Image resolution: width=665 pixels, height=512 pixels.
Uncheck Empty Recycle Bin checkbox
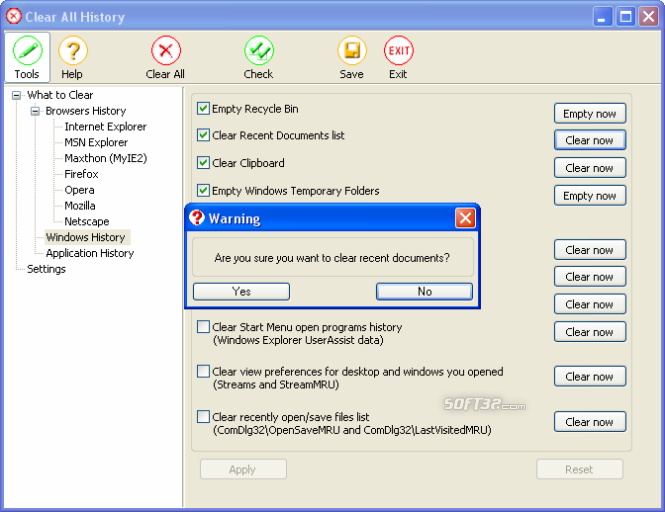click(x=203, y=109)
